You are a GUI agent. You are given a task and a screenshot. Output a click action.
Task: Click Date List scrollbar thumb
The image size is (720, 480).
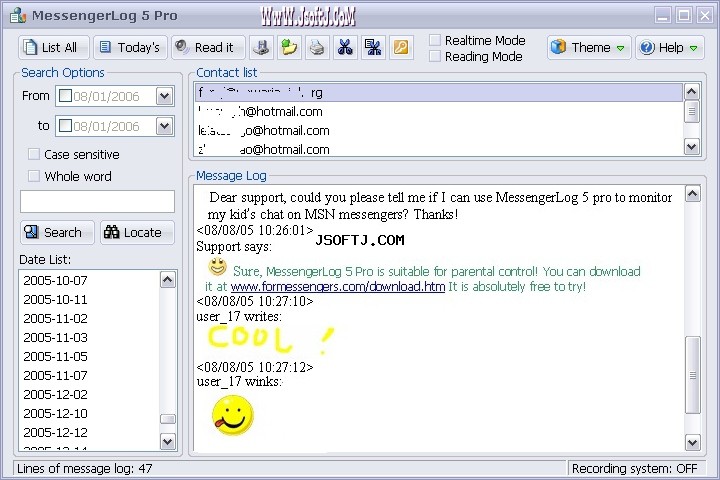click(x=168, y=419)
